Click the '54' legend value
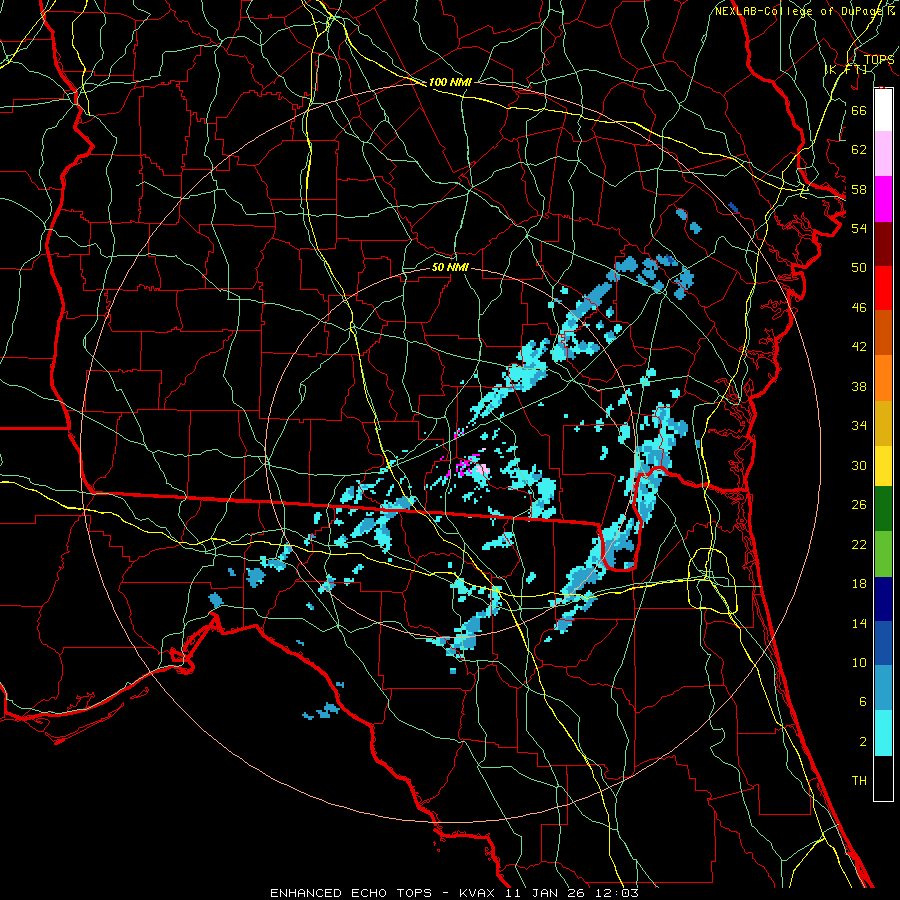This screenshot has width=900, height=900. pyautogui.click(x=859, y=228)
